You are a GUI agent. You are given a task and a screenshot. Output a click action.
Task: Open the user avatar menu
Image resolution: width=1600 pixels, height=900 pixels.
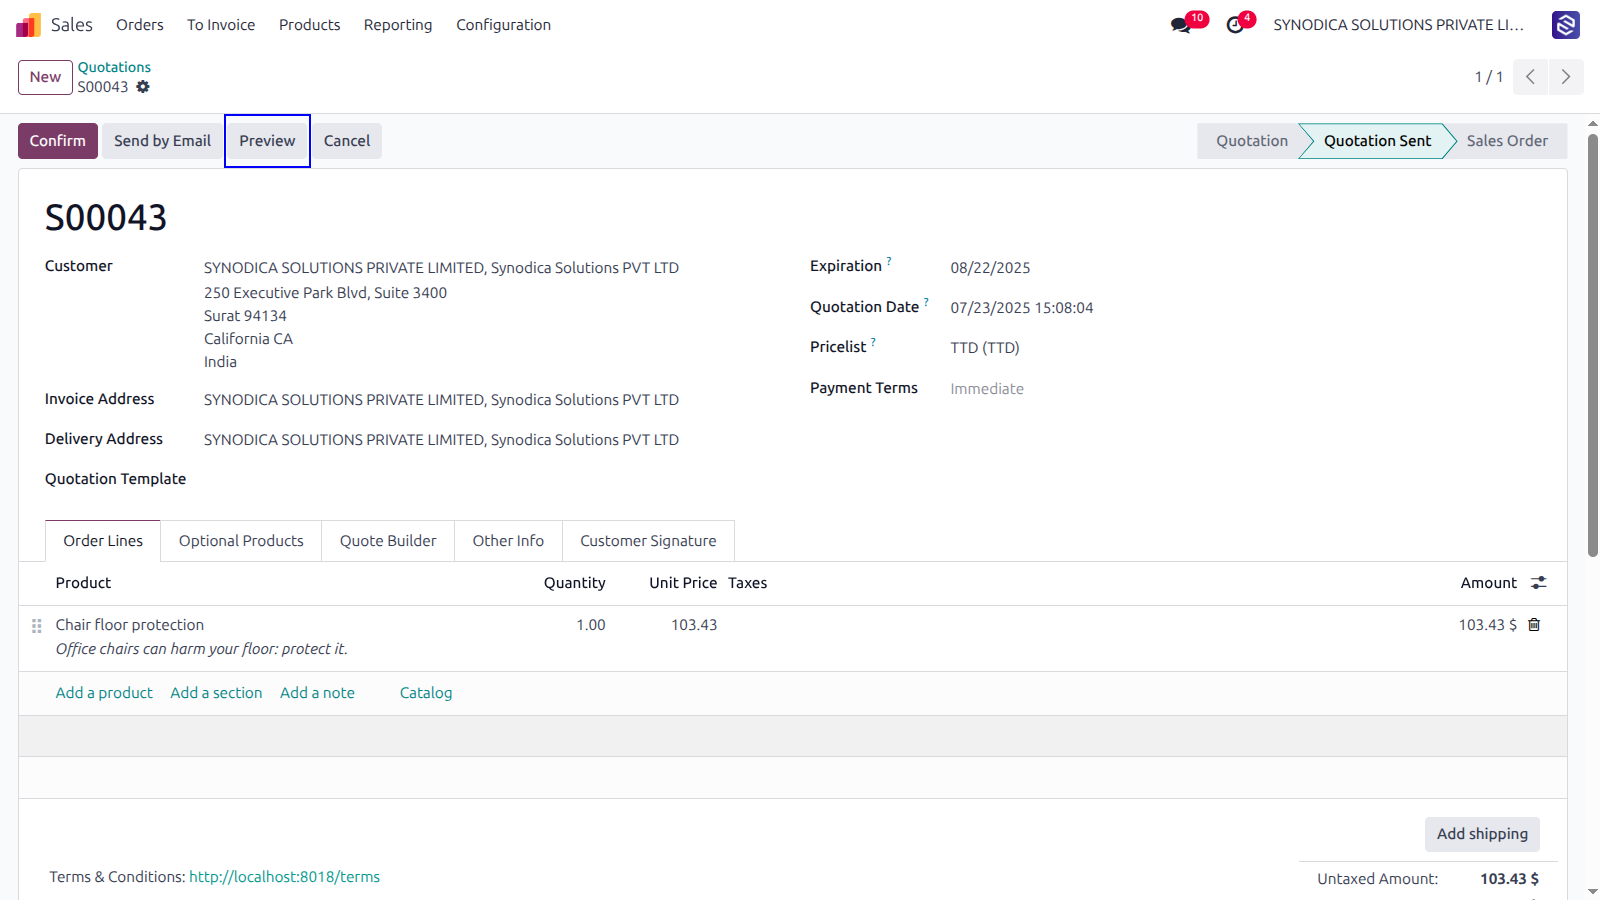(1565, 25)
